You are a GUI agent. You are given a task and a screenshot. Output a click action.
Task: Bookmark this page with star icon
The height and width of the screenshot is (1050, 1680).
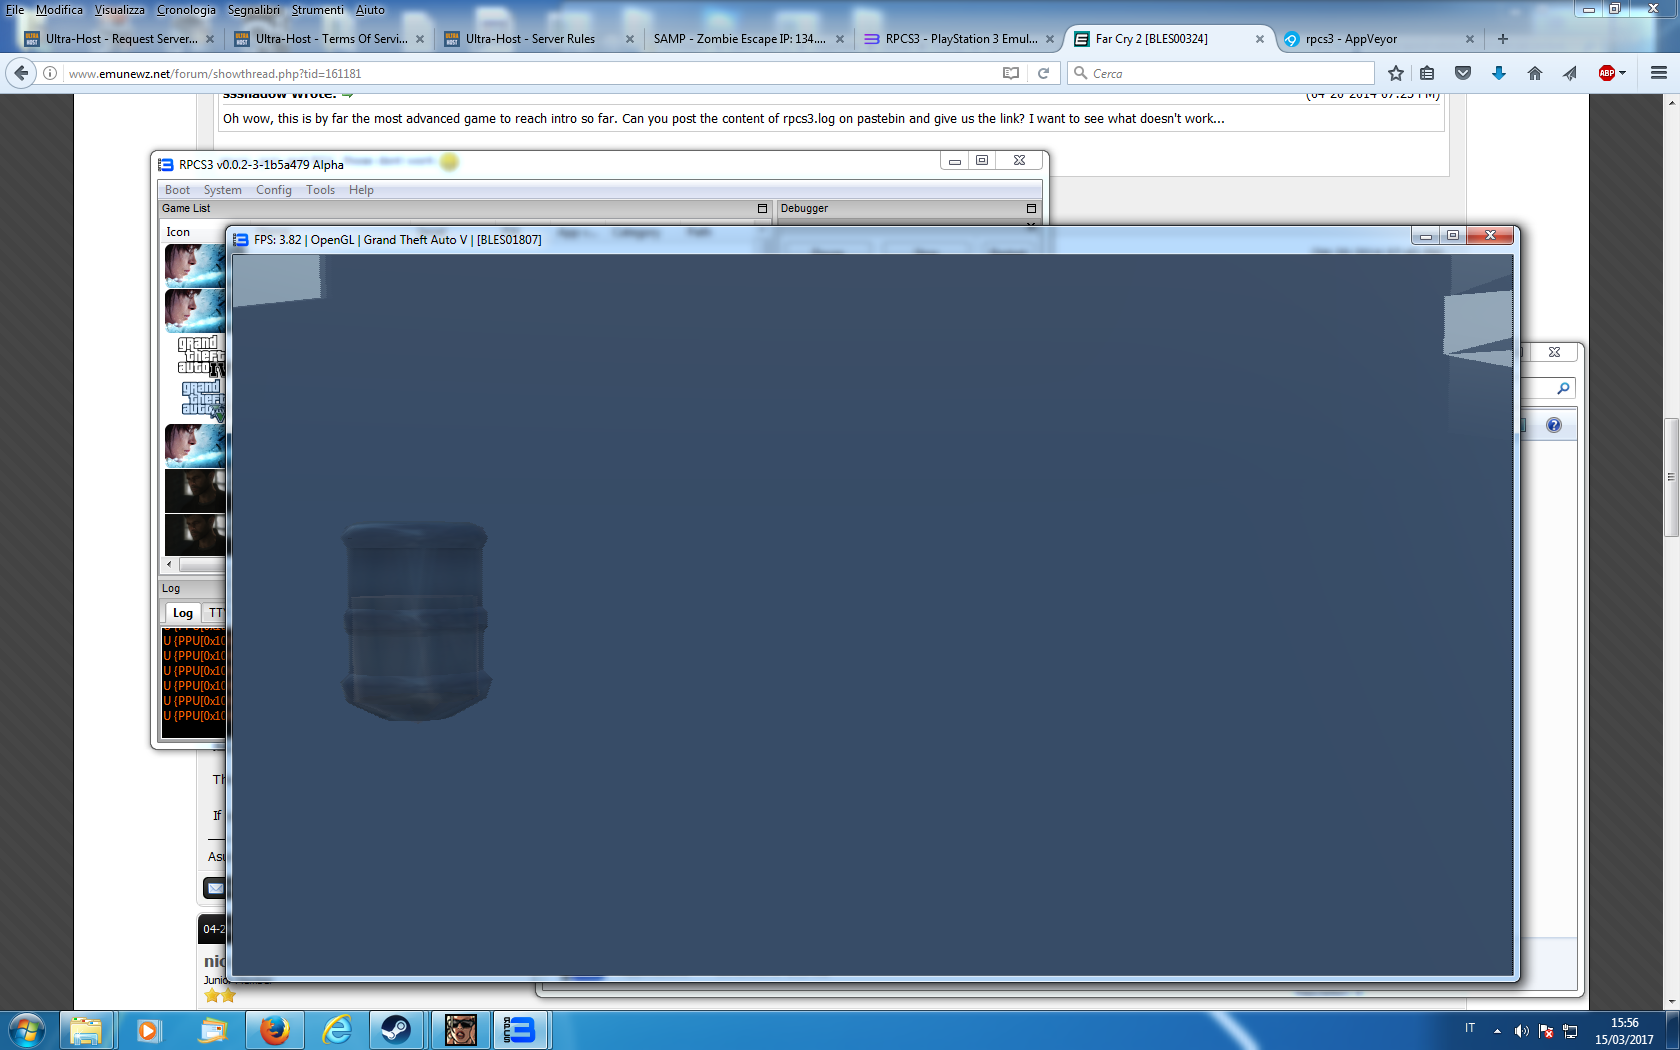(x=1396, y=73)
